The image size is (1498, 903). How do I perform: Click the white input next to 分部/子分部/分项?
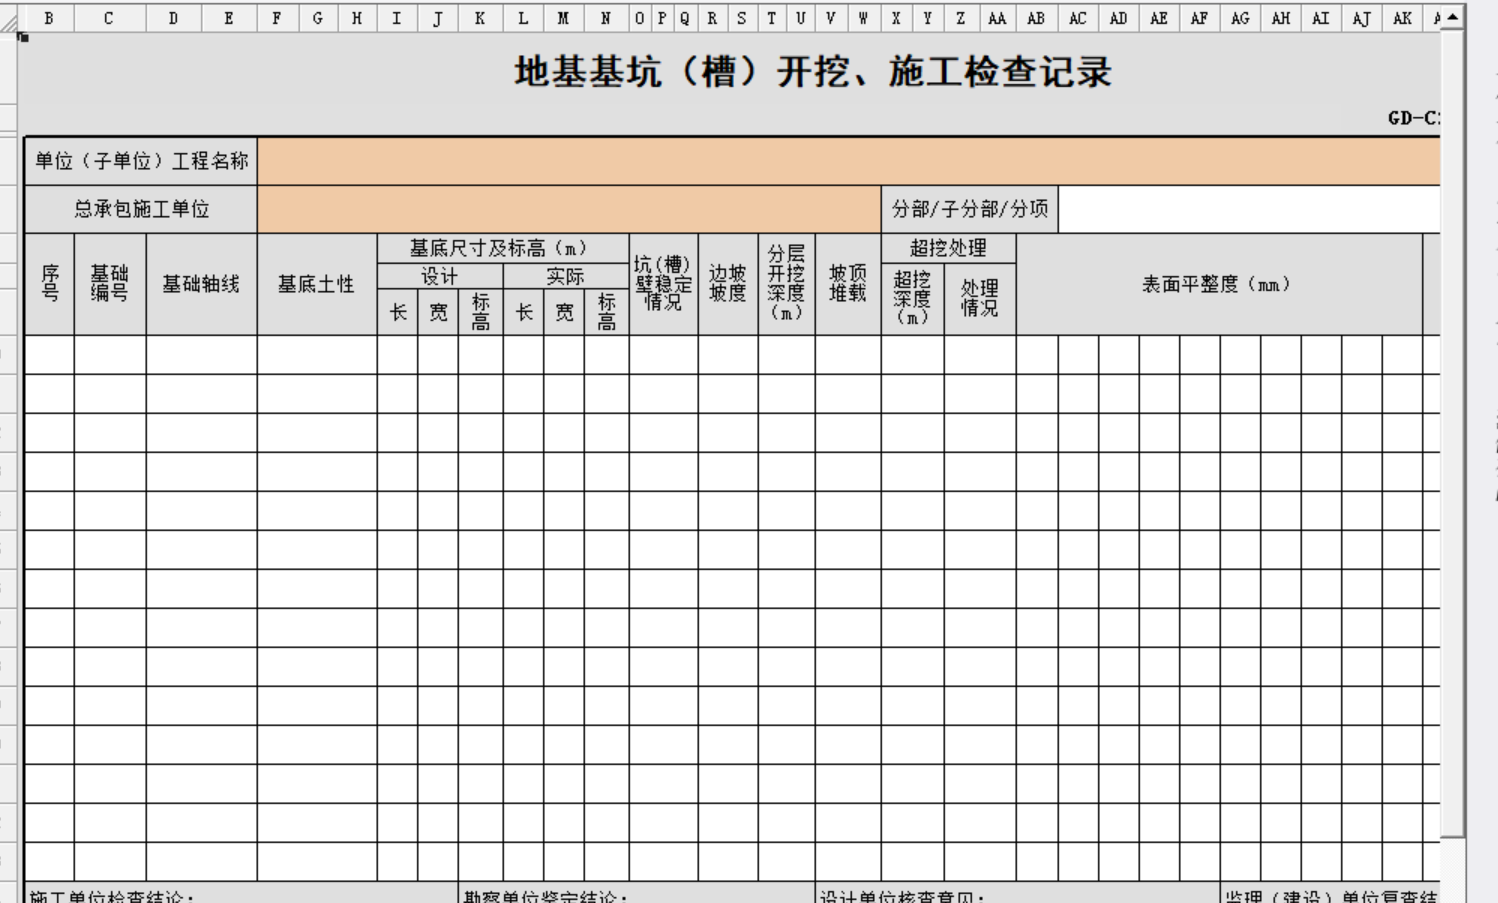pyautogui.click(x=1249, y=209)
